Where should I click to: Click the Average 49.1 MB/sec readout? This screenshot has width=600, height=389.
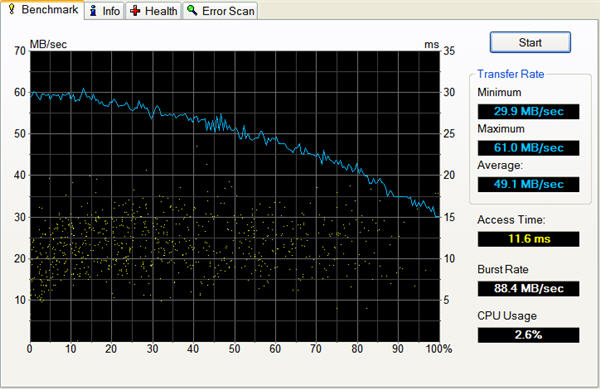click(x=528, y=184)
